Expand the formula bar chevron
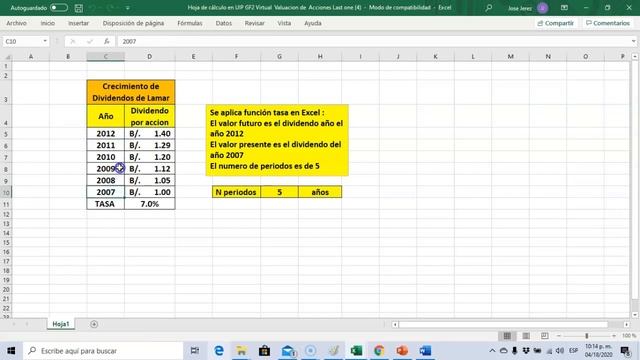The image size is (640, 360). (633, 41)
